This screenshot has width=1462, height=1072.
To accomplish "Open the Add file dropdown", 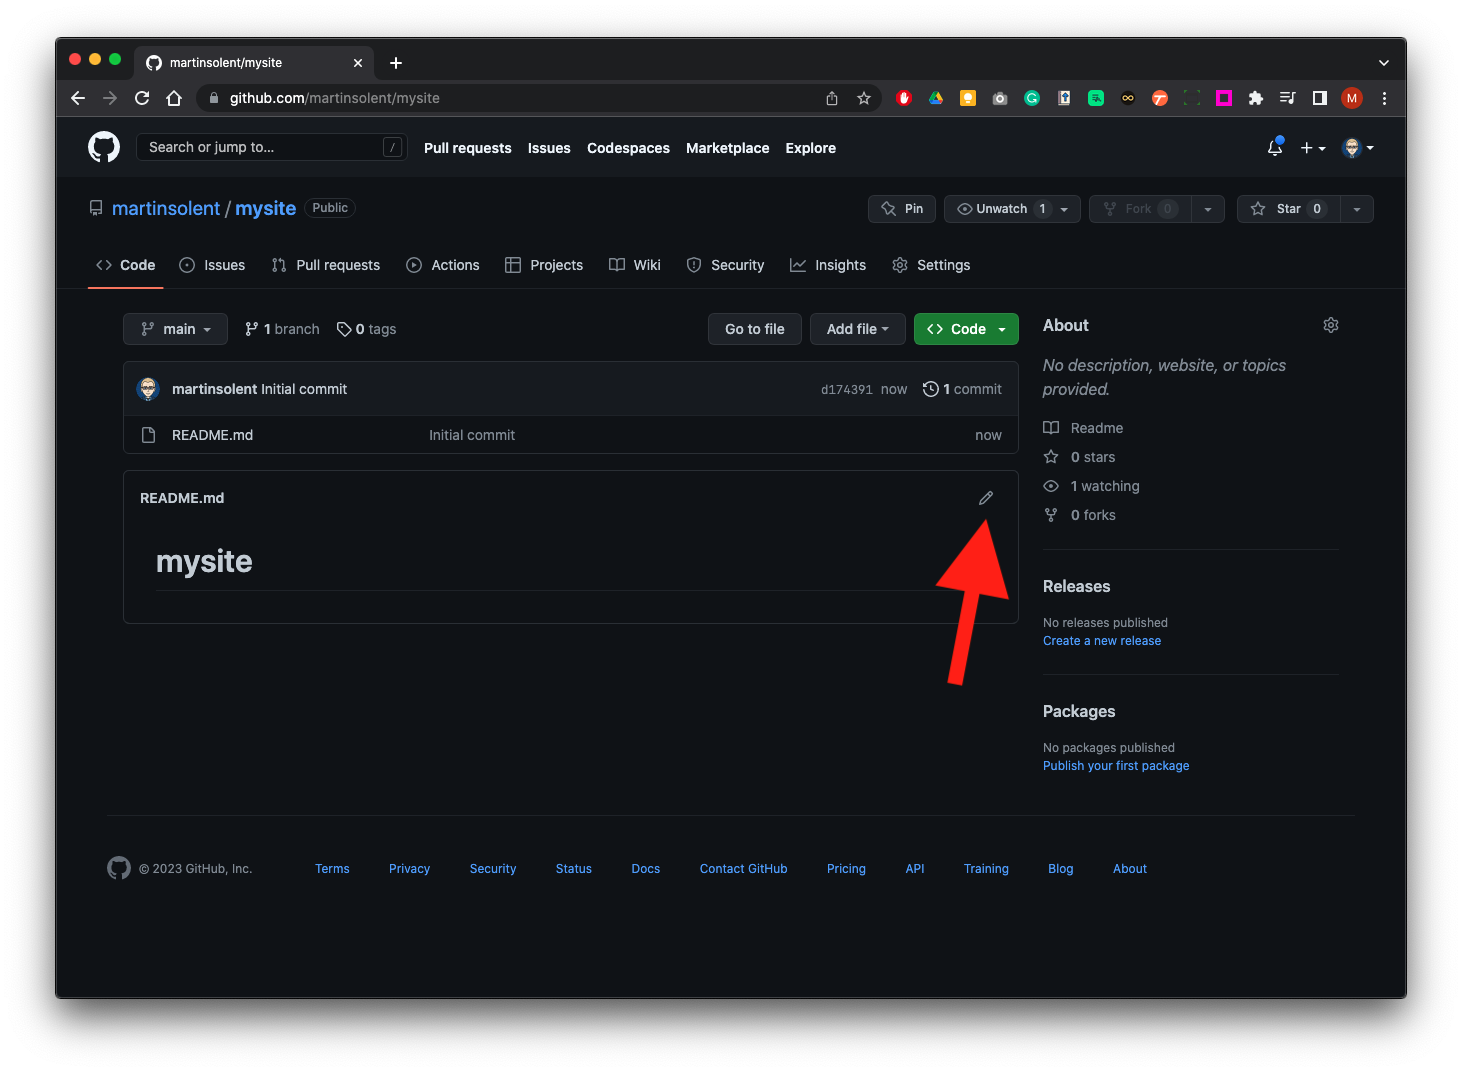I will tap(857, 329).
